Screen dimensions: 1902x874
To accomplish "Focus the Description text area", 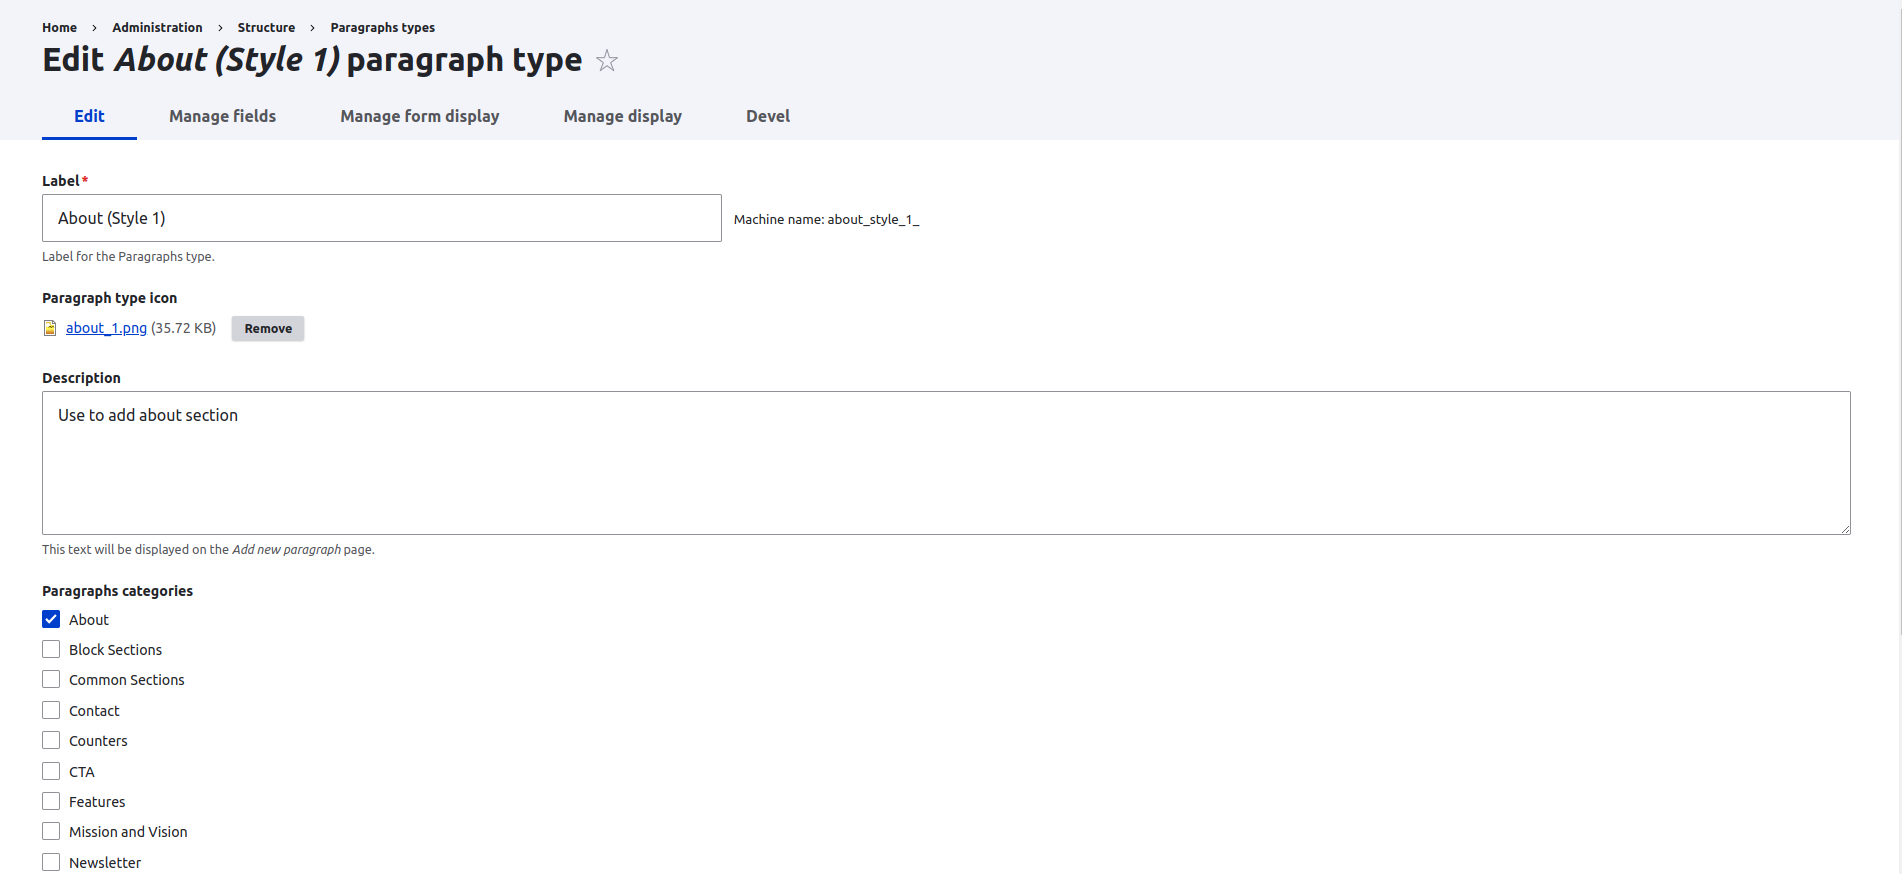I will click(x=945, y=463).
